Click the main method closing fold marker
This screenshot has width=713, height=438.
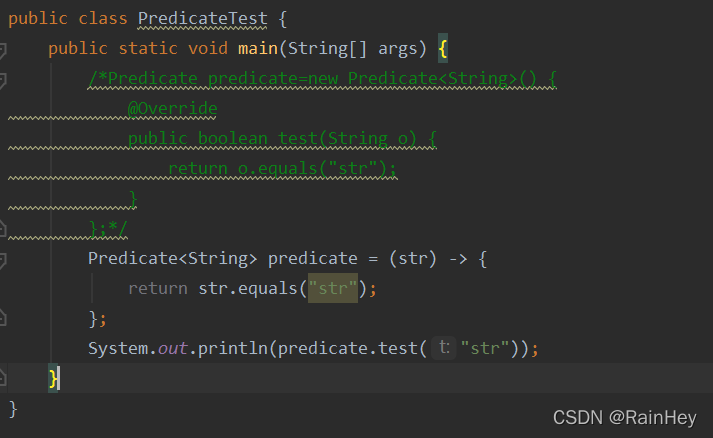(2, 378)
